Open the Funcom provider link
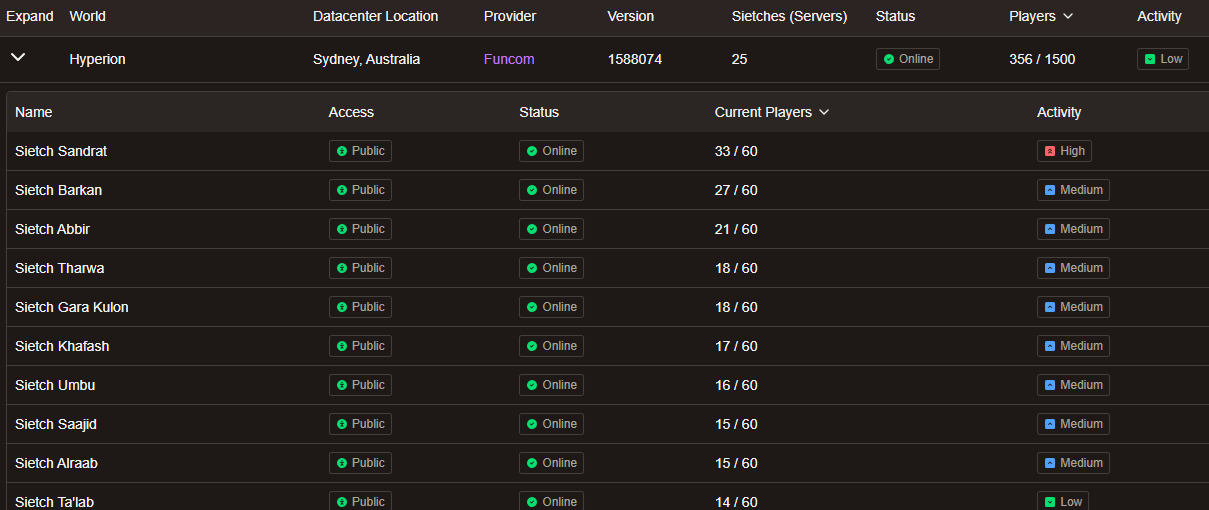Image resolution: width=1209 pixels, height=510 pixels. tap(509, 59)
